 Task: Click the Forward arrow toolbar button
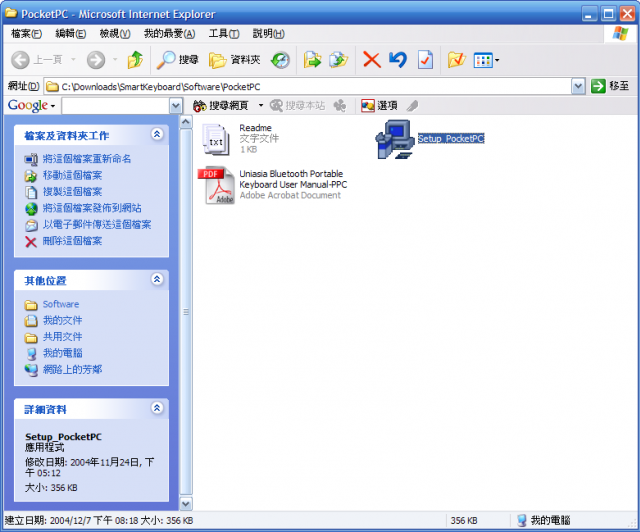(x=96, y=60)
